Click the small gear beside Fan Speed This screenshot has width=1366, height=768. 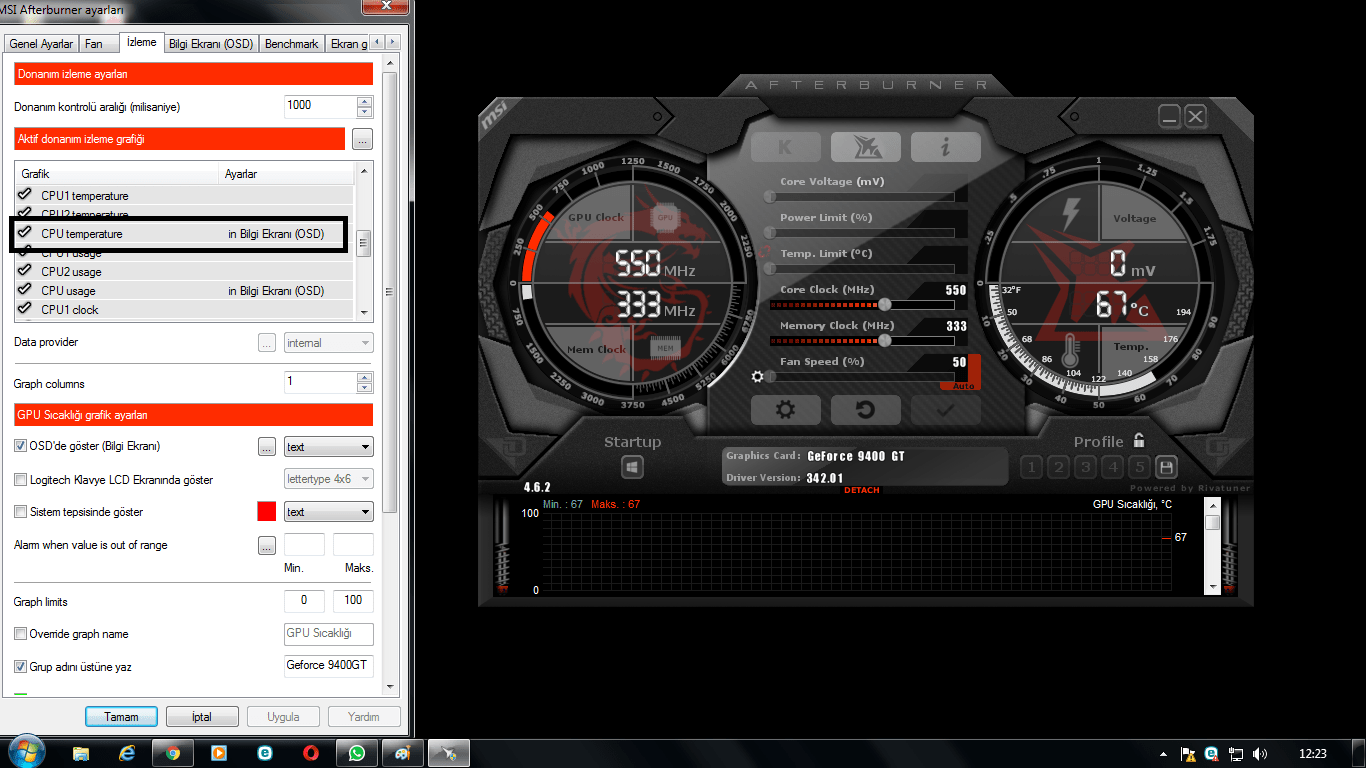click(x=757, y=377)
